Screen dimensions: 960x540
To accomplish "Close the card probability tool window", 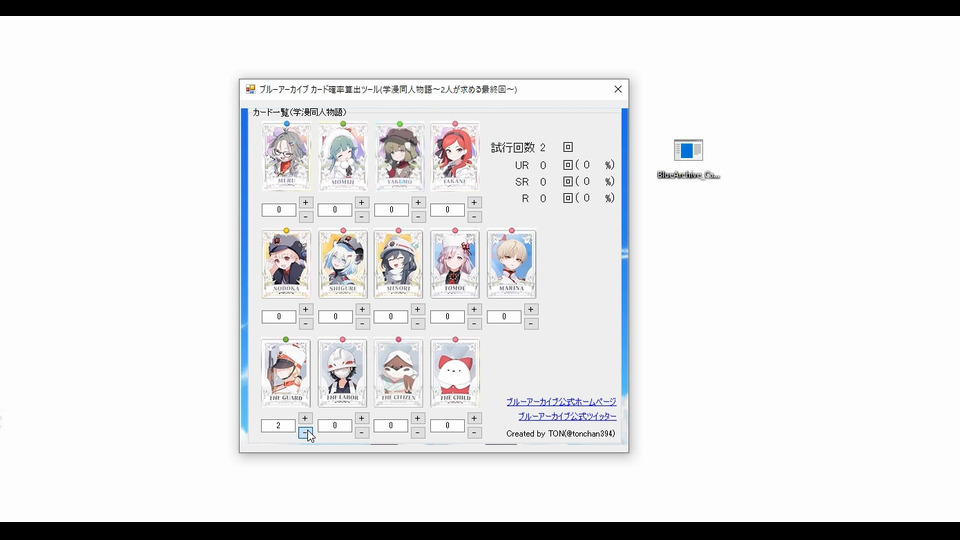I will [618, 89].
